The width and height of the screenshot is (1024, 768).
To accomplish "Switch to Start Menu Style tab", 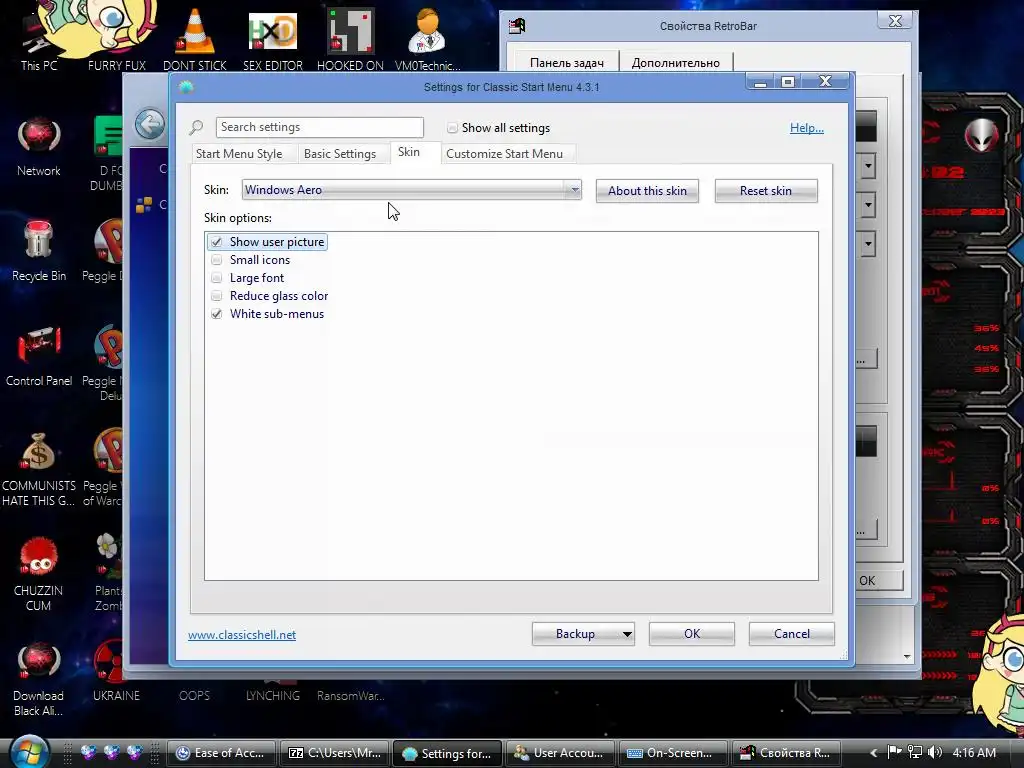I will pos(239,154).
